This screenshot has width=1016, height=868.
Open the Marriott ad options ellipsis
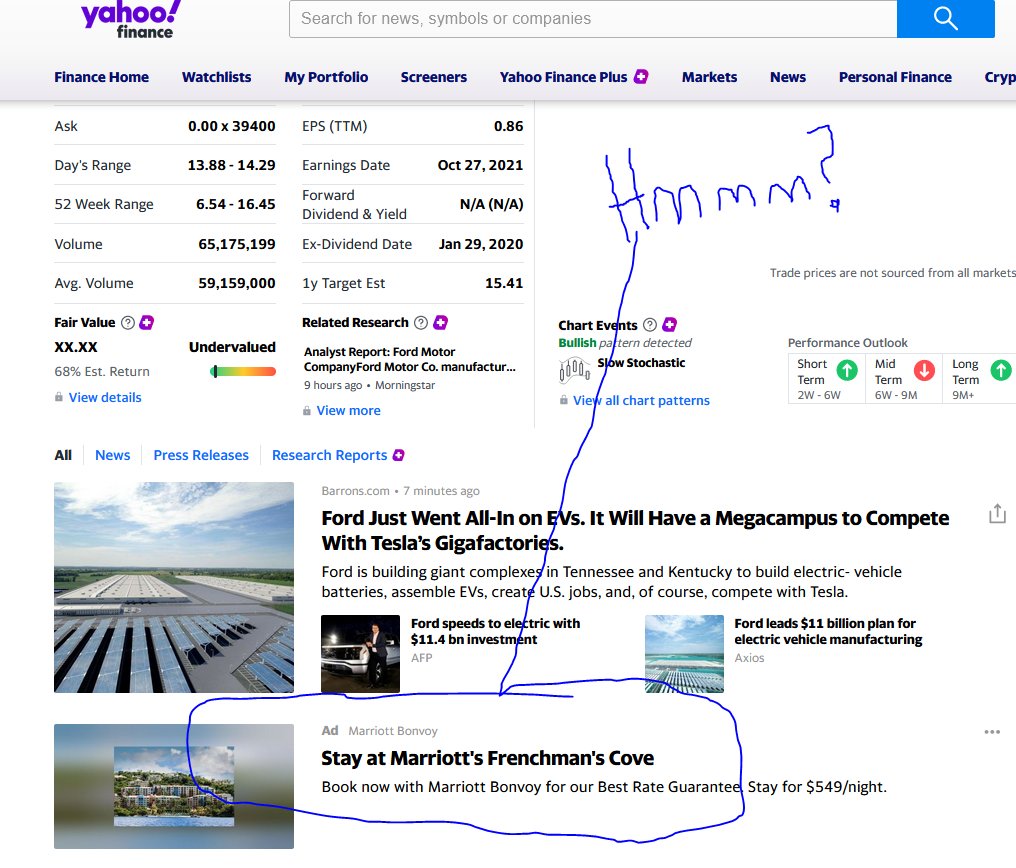pos(992,732)
